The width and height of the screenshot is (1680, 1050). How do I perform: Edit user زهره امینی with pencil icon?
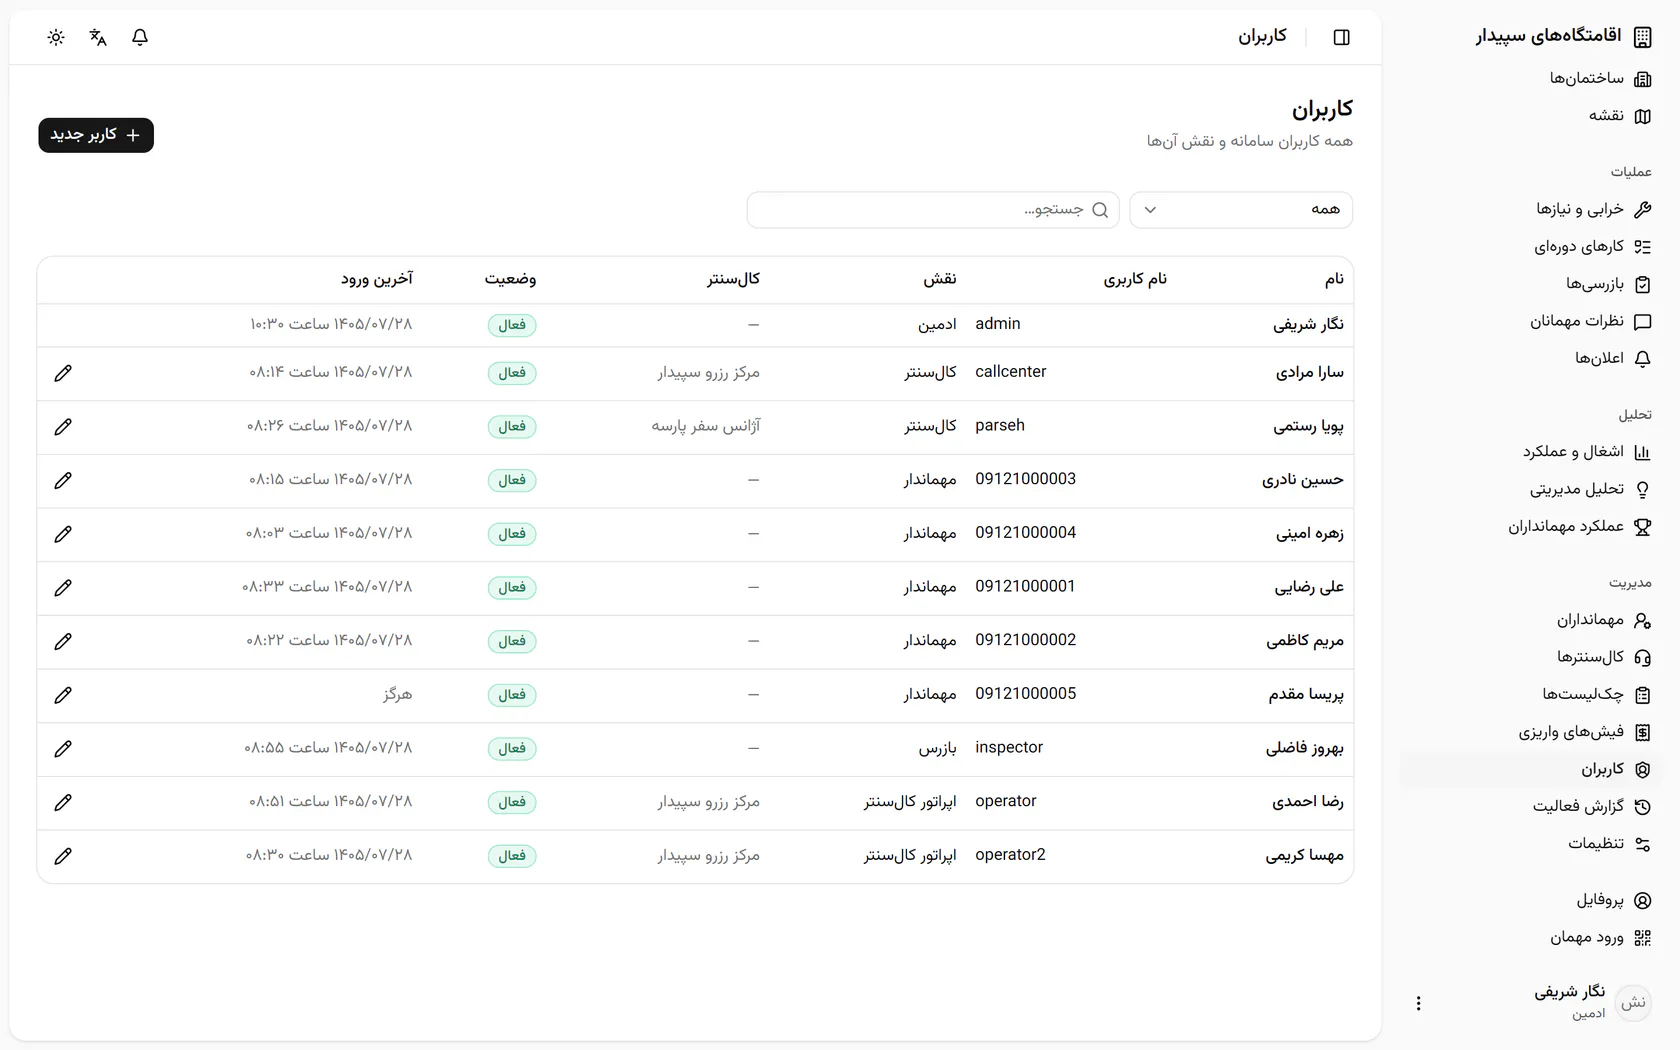[63, 534]
